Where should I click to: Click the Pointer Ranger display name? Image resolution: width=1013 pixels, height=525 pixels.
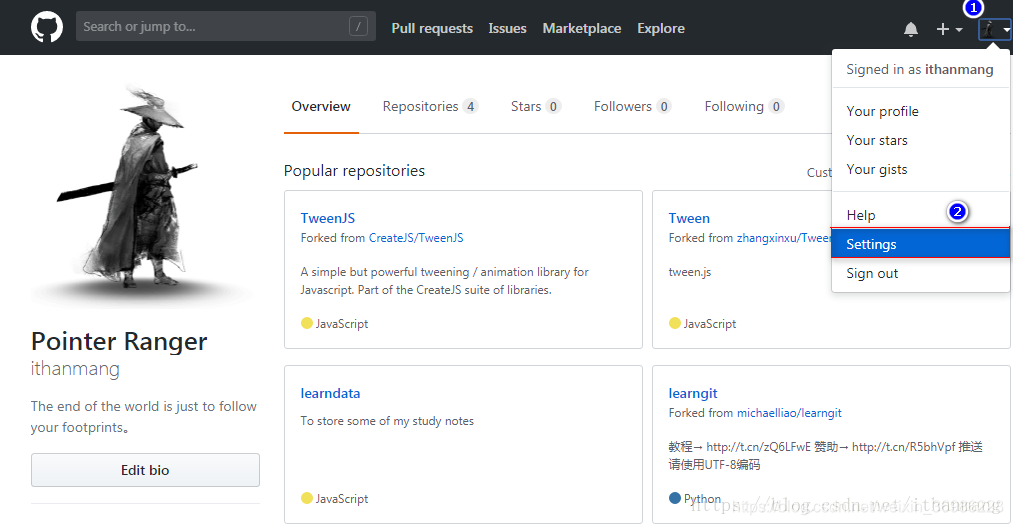119,341
